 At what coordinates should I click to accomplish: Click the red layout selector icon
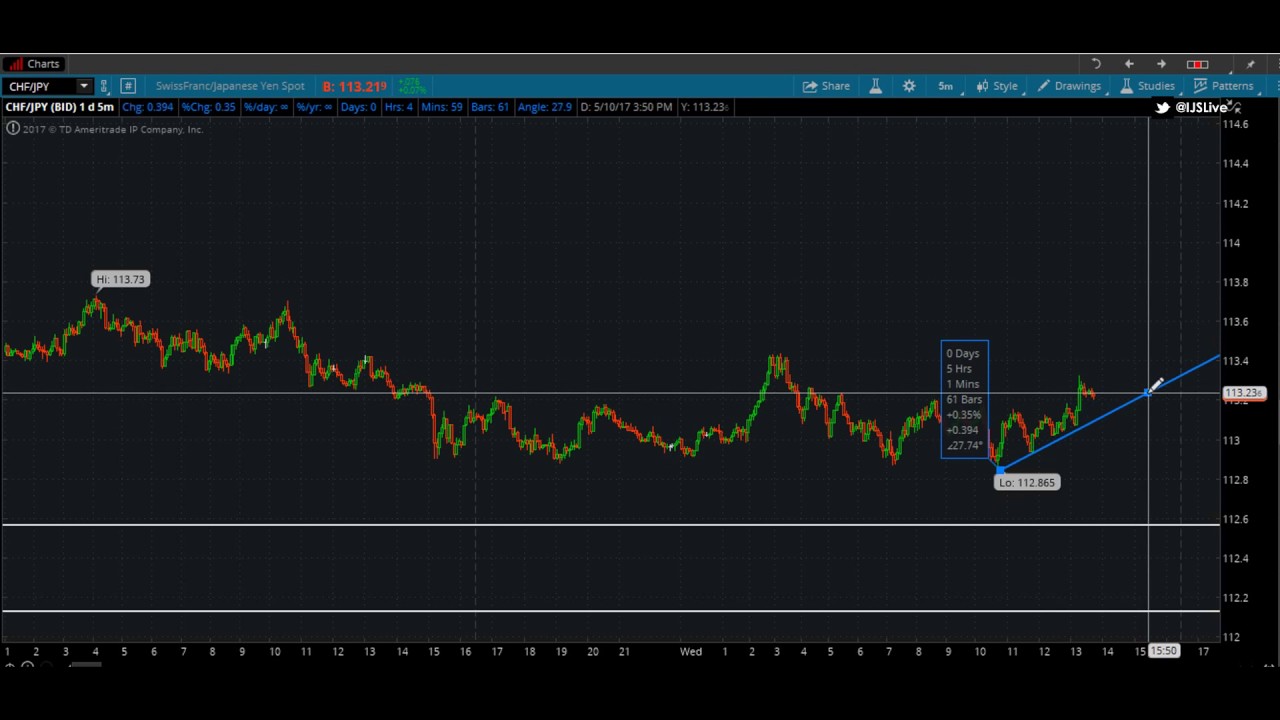pos(1197,64)
